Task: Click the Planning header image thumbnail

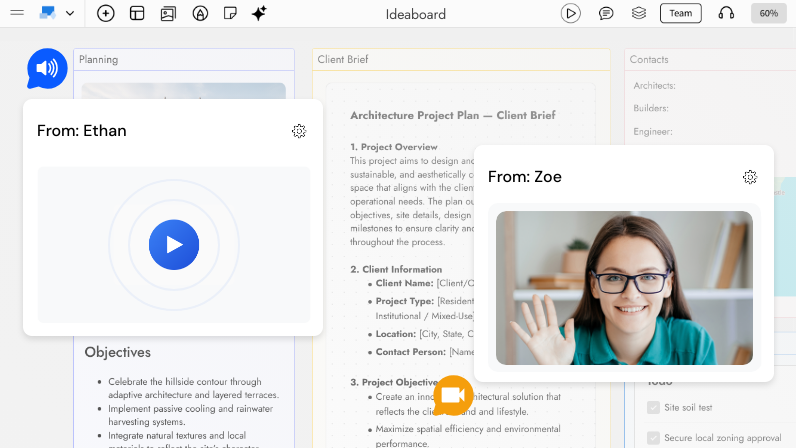Action: tap(183, 91)
